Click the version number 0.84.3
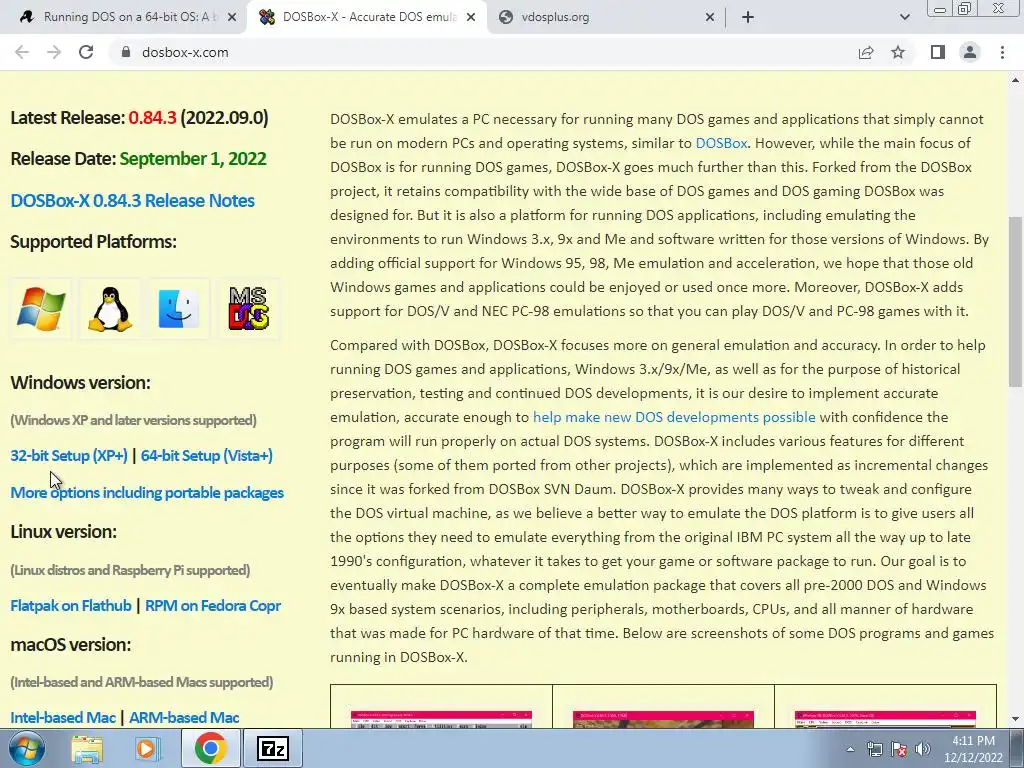Viewport: 1024px width, 768px height. [152, 118]
